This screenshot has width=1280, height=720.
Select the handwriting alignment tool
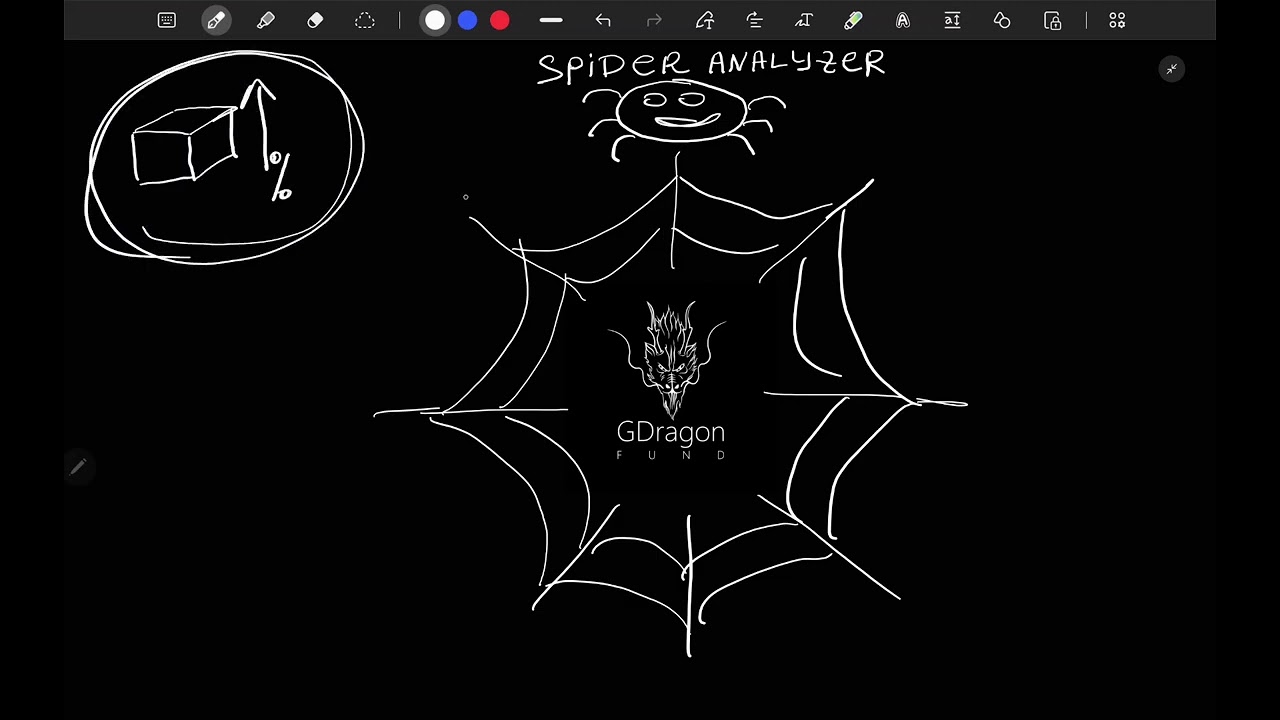pos(755,20)
